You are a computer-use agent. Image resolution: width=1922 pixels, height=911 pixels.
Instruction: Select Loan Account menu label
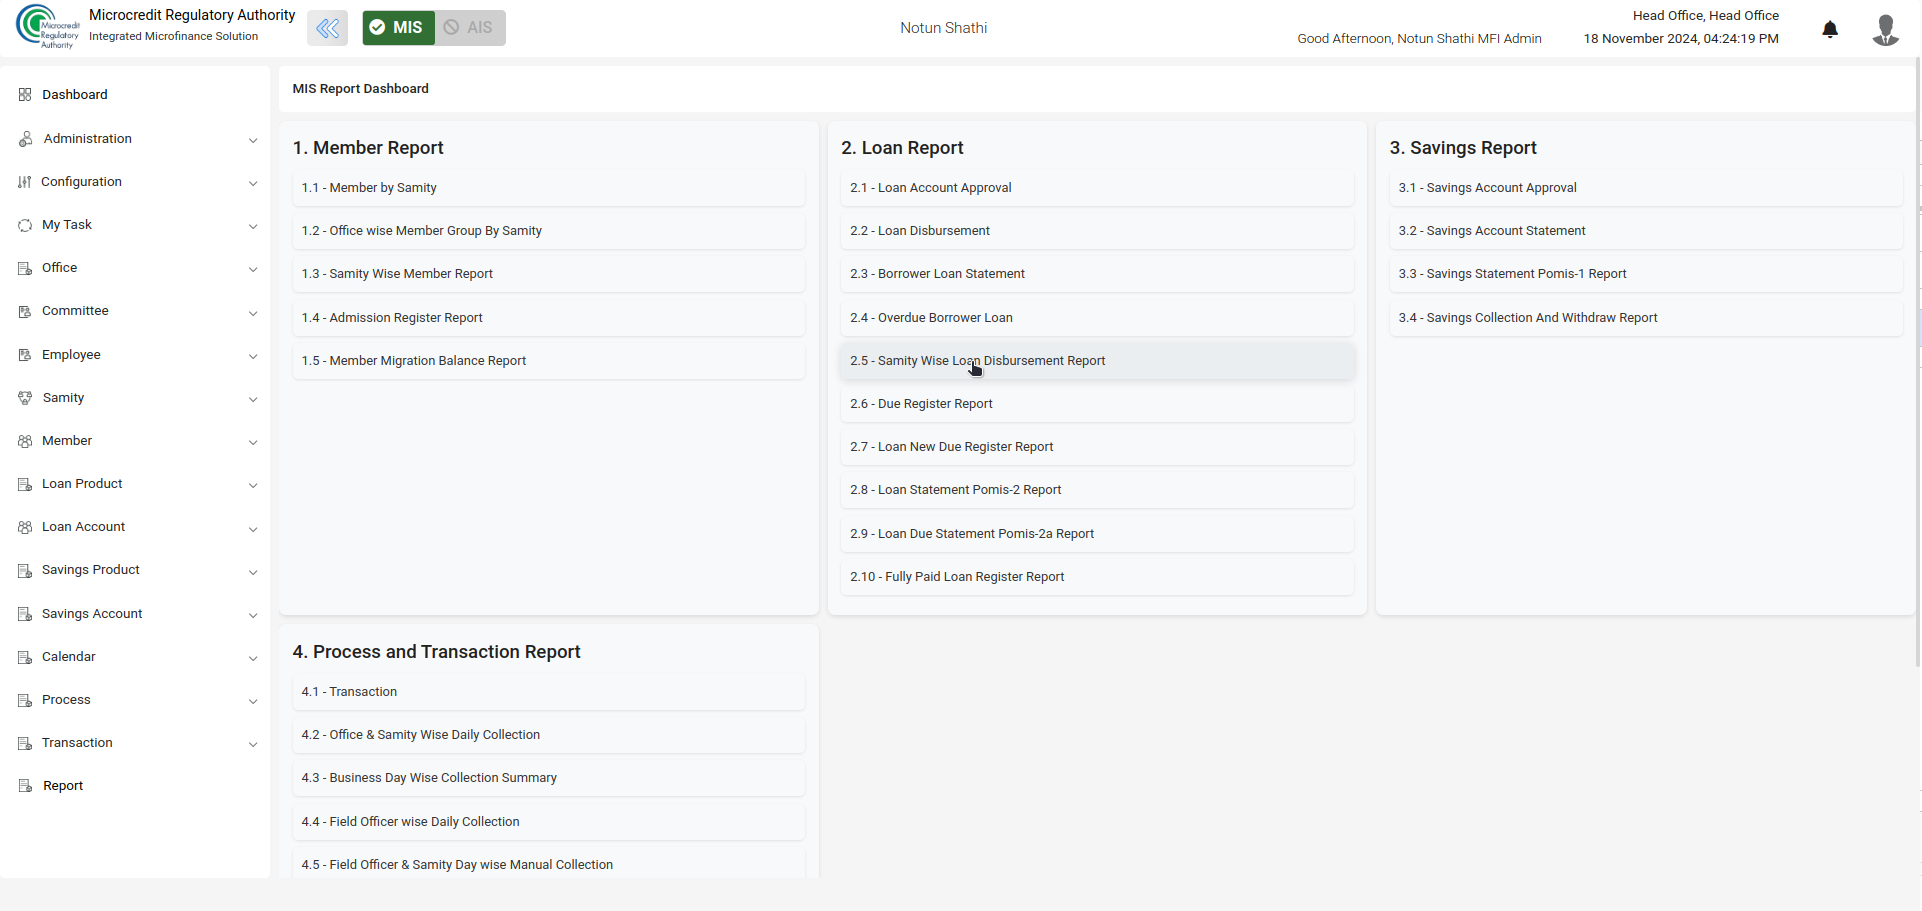click(83, 527)
